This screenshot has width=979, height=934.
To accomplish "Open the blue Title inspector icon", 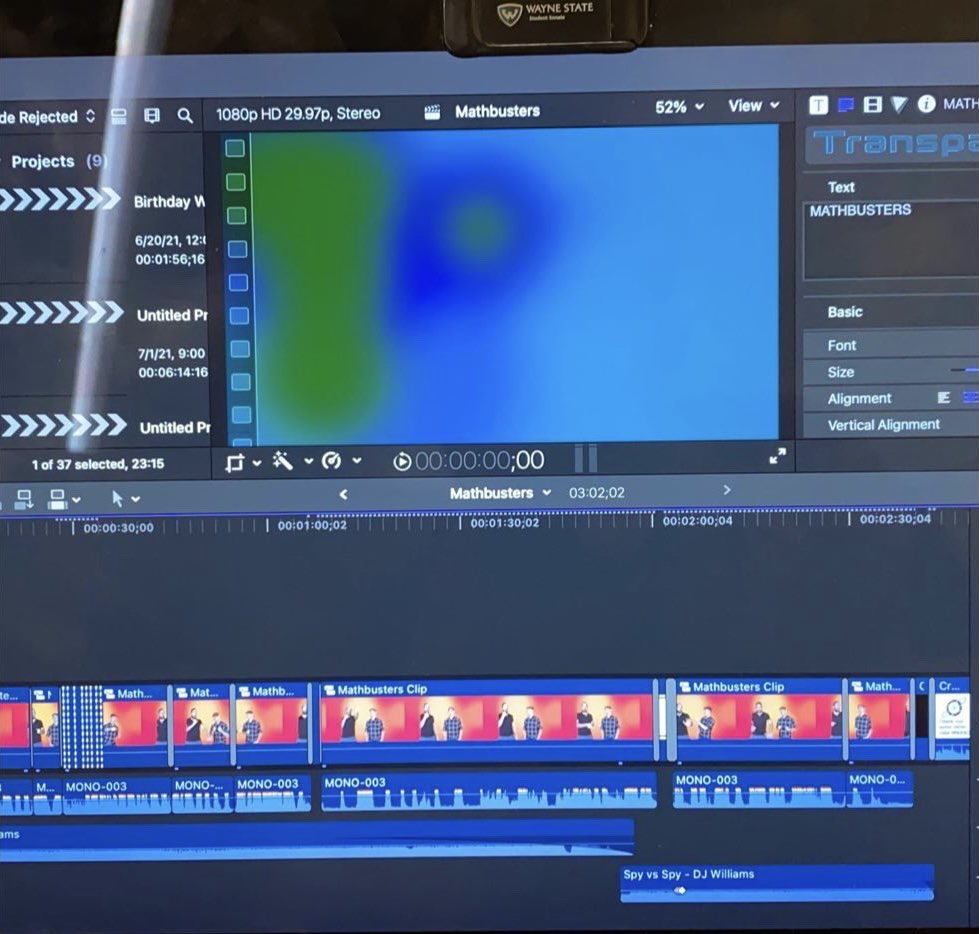I will [846, 105].
